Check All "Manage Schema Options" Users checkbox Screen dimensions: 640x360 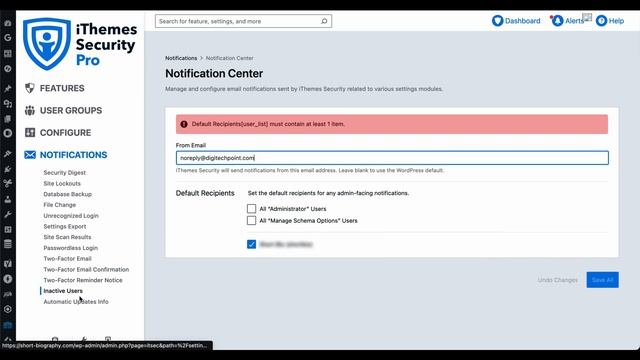pyautogui.click(x=251, y=220)
